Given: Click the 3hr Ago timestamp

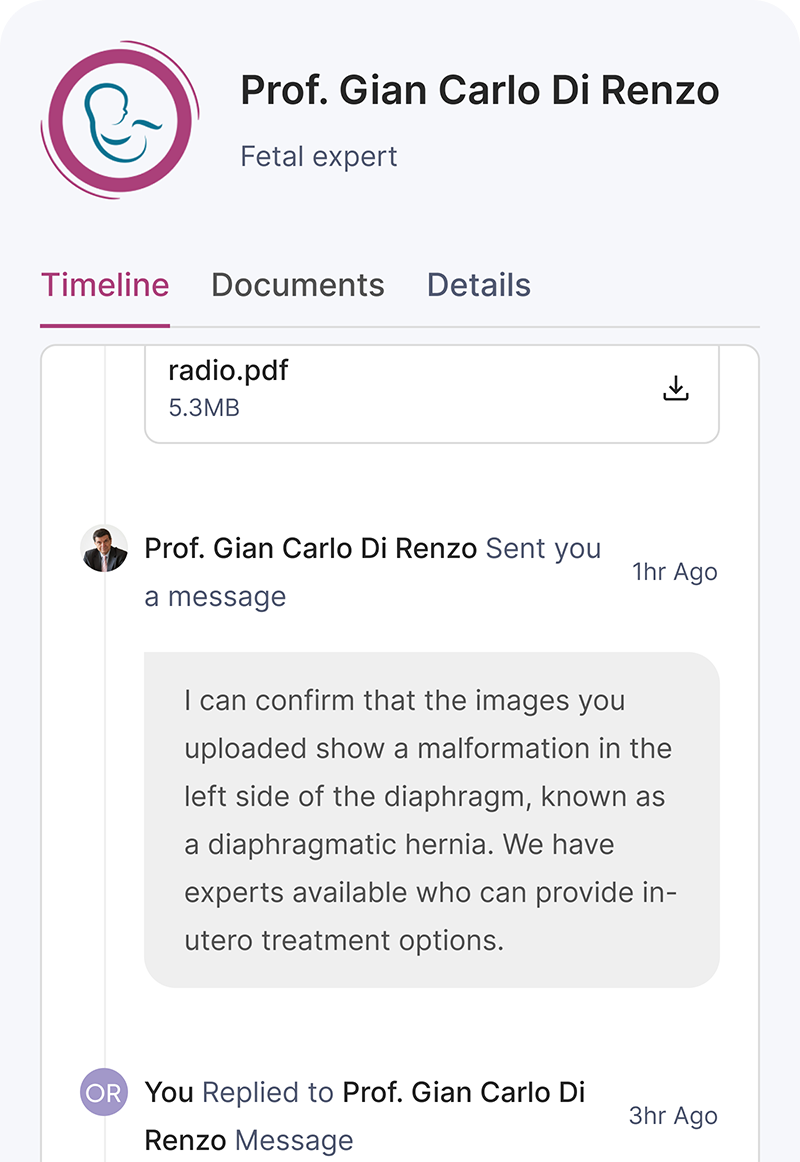Looking at the screenshot, I should pyautogui.click(x=672, y=1115).
